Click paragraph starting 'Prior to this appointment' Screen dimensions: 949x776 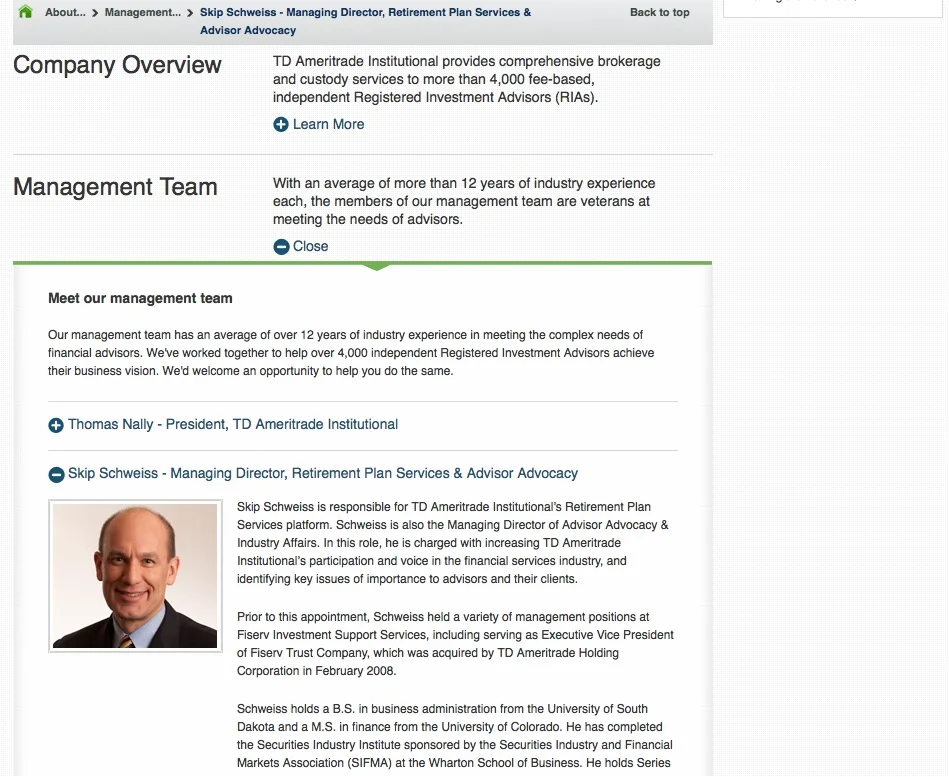tap(455, 643)
